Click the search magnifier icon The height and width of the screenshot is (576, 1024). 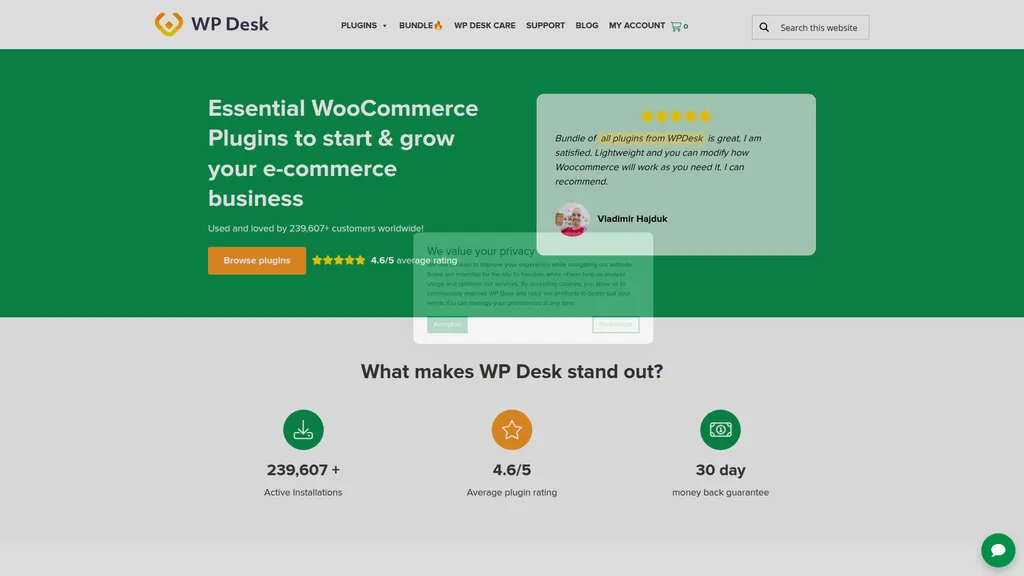tap(764, 27)
